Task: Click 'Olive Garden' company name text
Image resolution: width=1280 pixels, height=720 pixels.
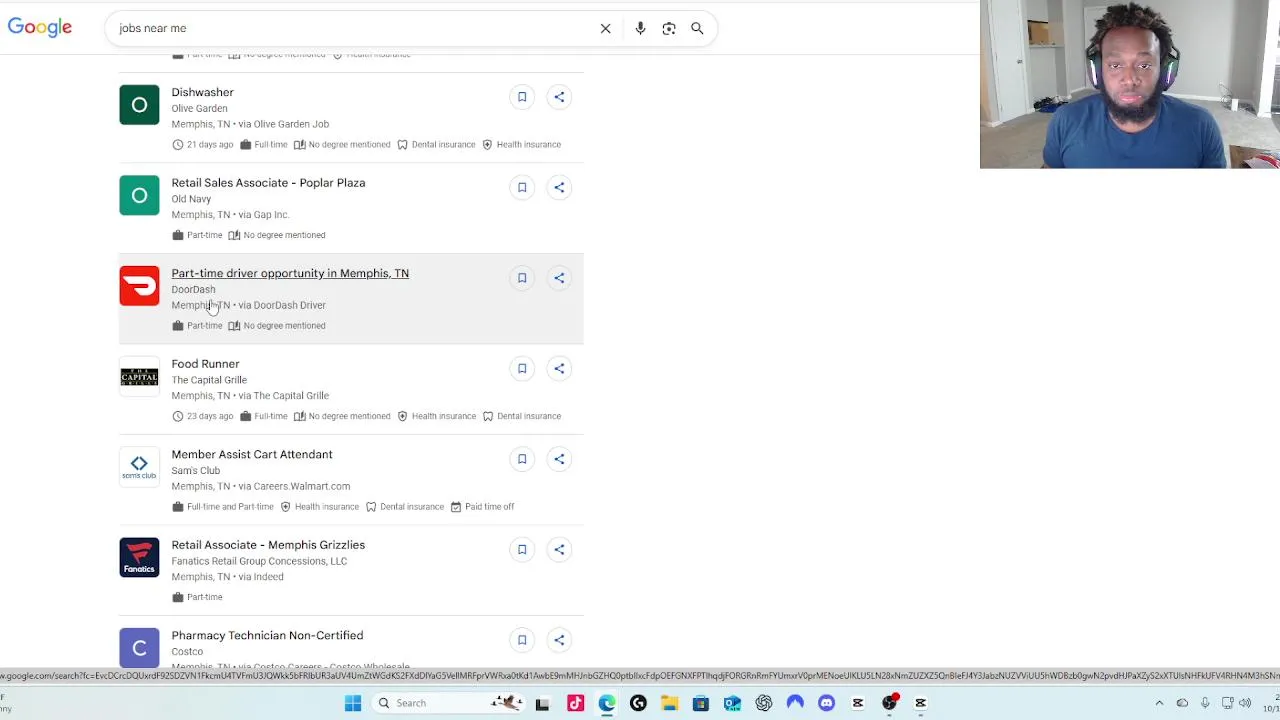Action: [199, 108]
